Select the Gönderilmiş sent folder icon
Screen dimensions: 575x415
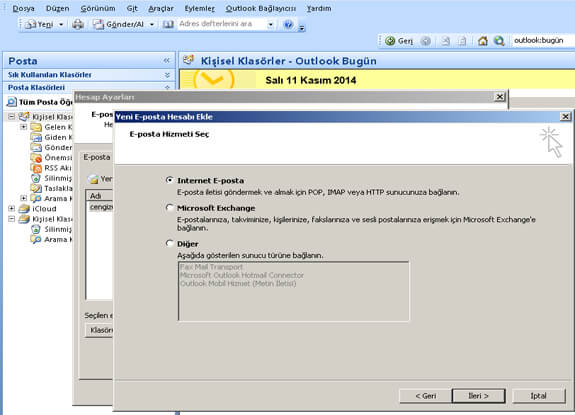36,147
